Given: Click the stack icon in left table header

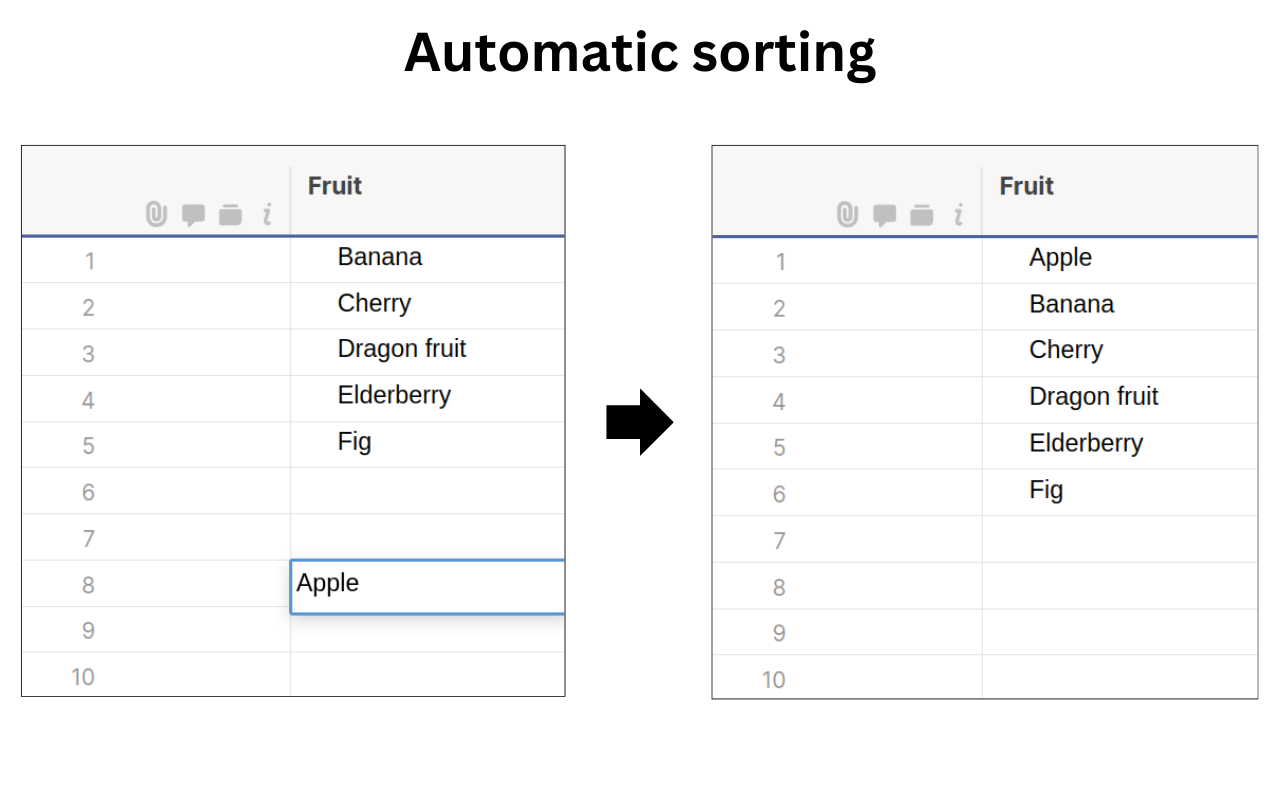Looking at the screenshot, I should [231, 214].
